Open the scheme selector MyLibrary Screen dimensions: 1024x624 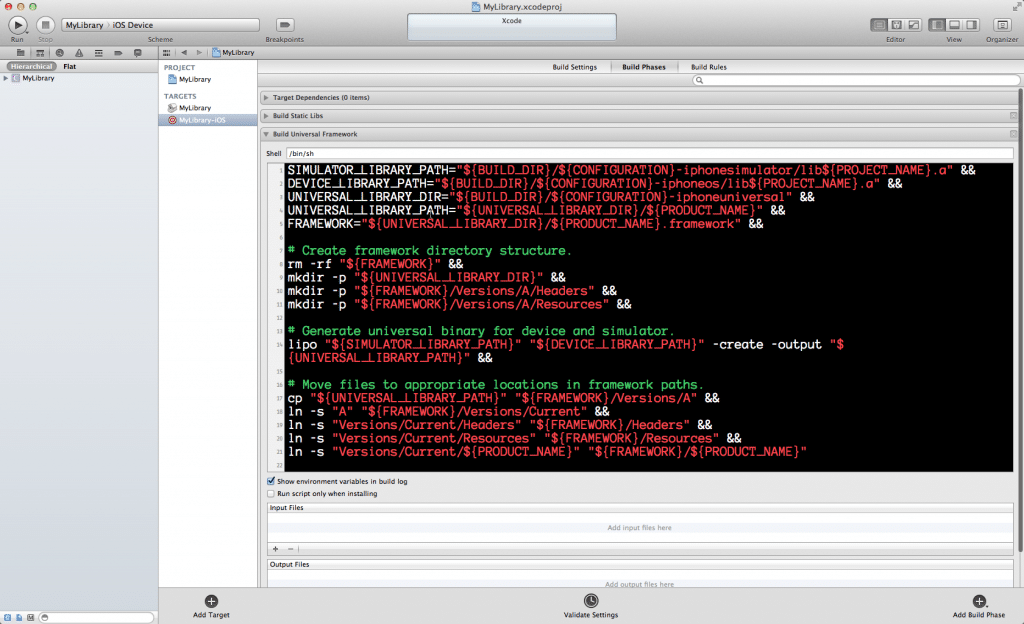[x=84, y=25]
